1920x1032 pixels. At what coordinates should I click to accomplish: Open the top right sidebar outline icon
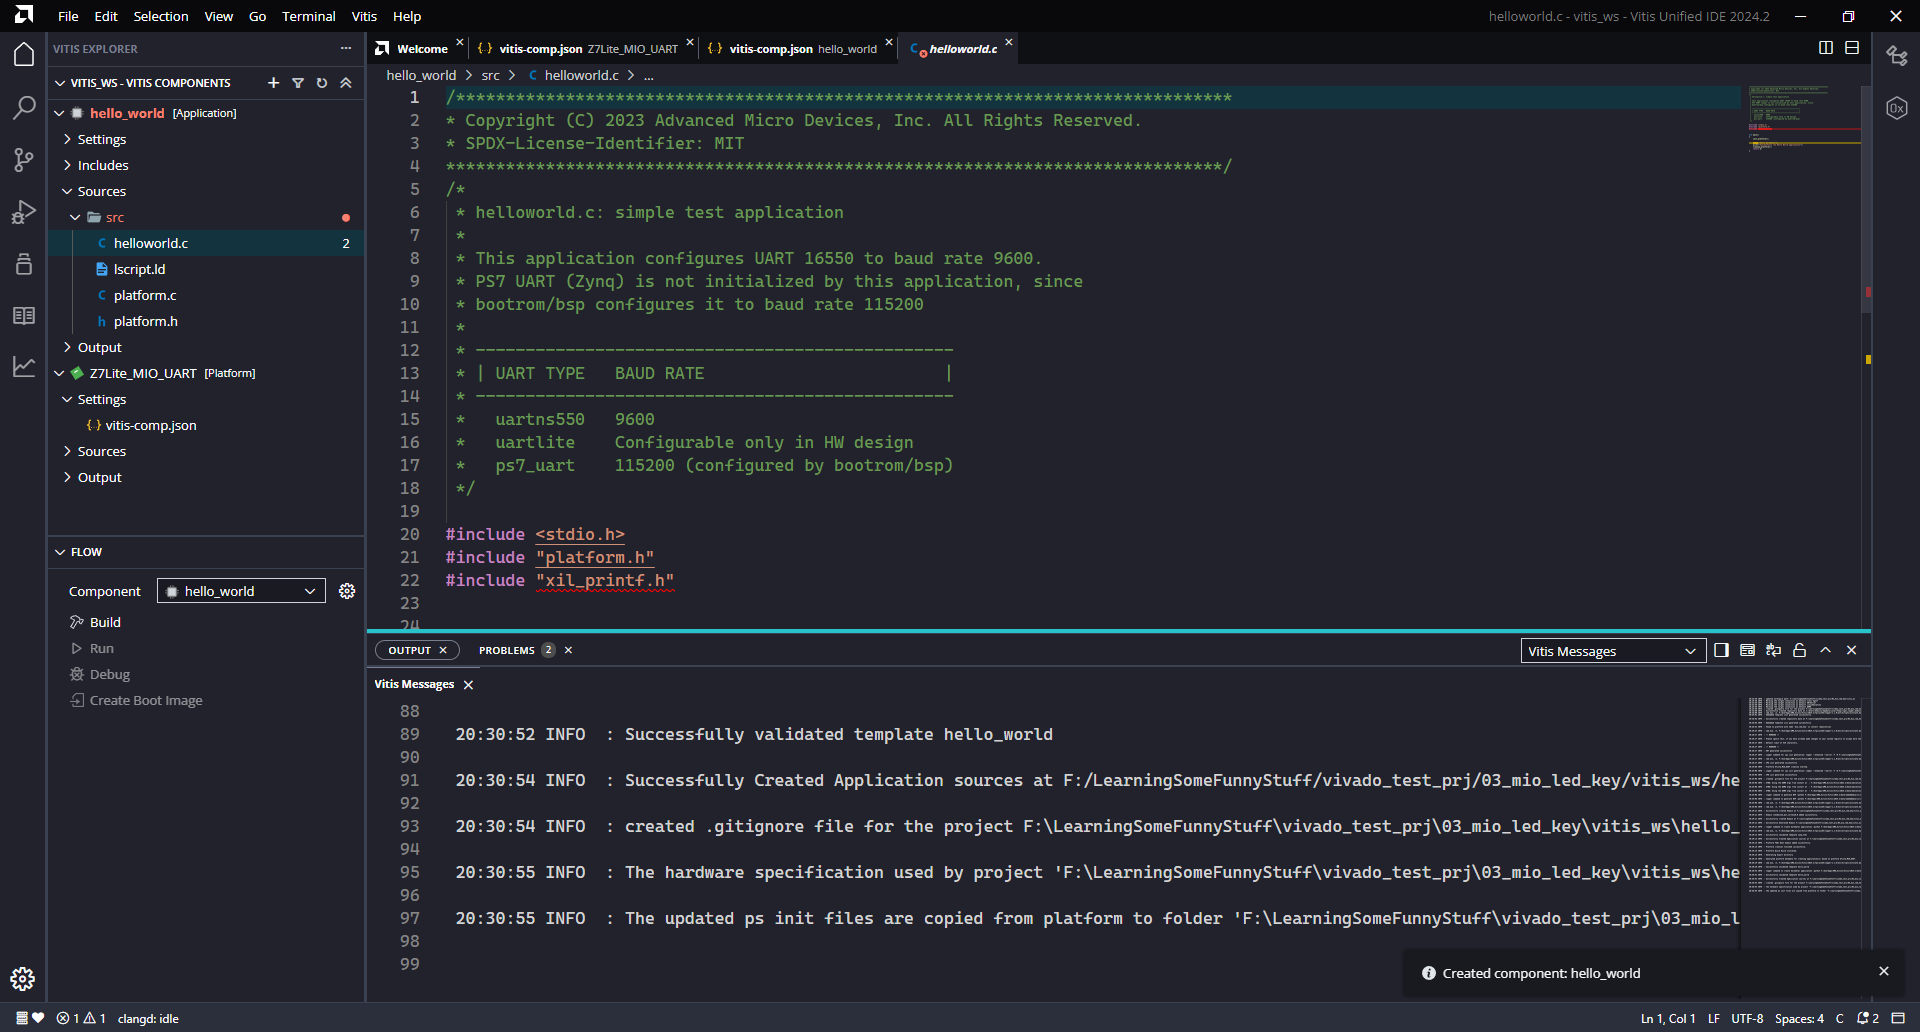(x=1897, y=56)
